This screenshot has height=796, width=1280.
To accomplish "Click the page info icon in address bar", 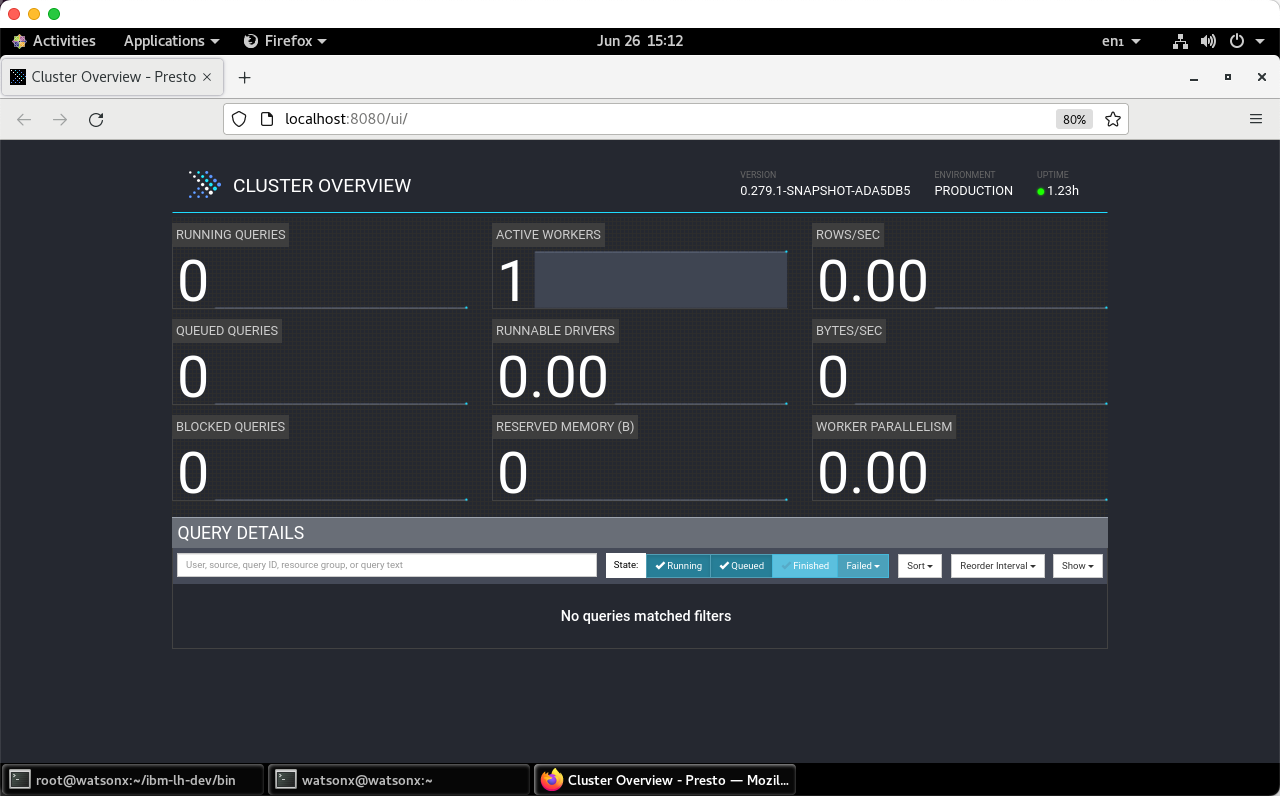I will 266,119.
